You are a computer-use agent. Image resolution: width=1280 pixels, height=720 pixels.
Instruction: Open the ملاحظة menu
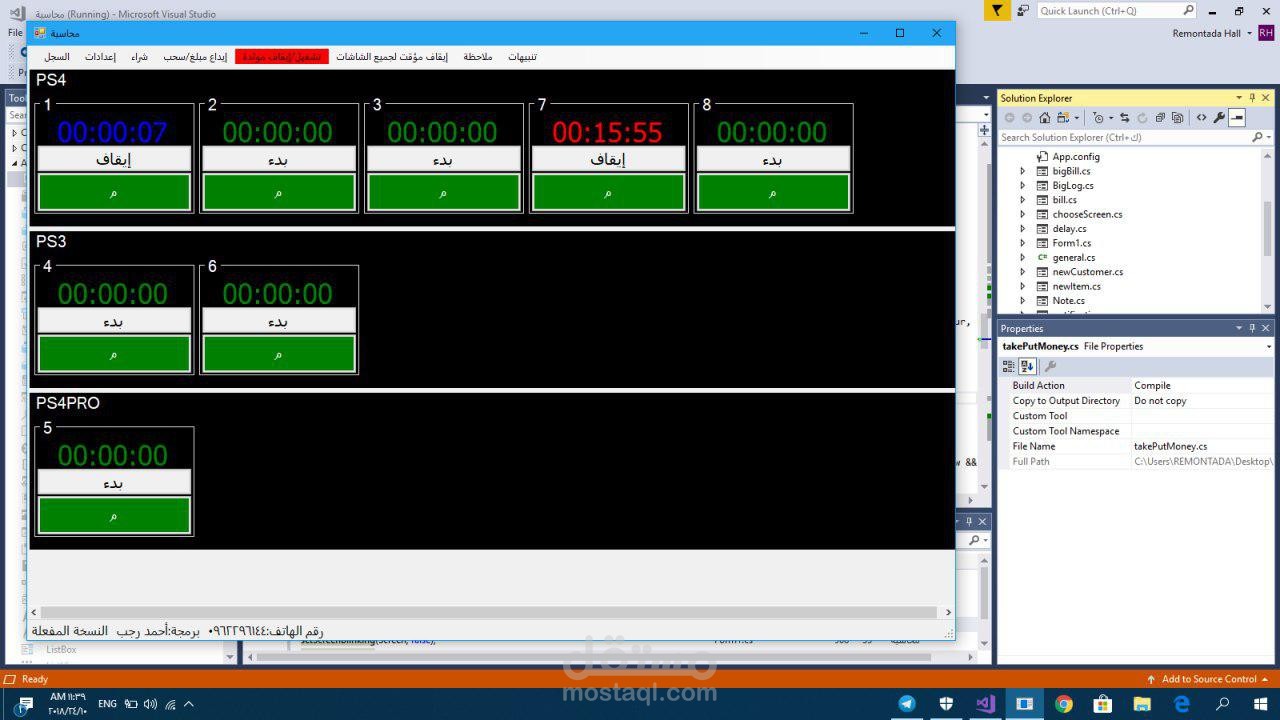[478, 57]
